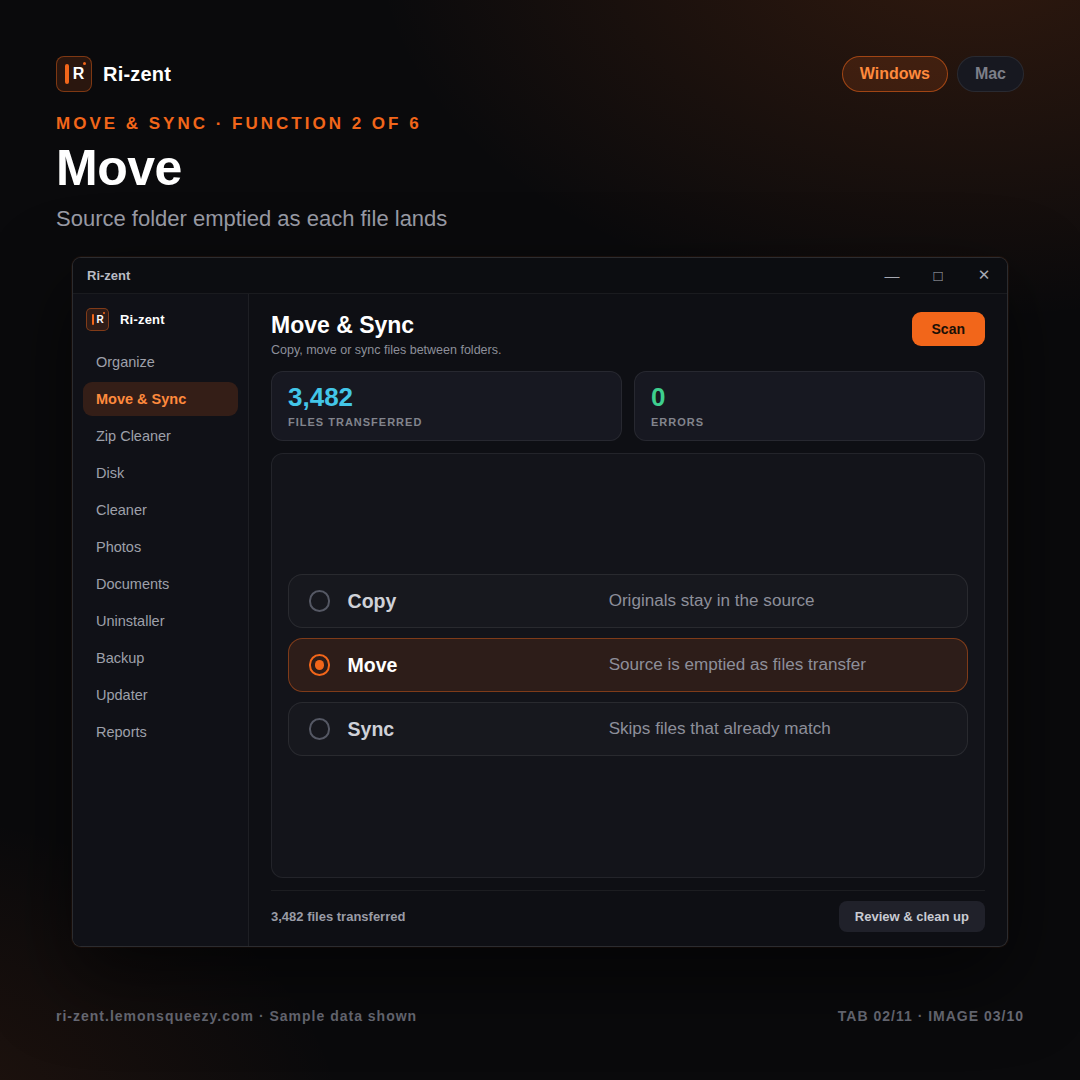
Task: Open the Cleaner section
Action: (160, 510)
